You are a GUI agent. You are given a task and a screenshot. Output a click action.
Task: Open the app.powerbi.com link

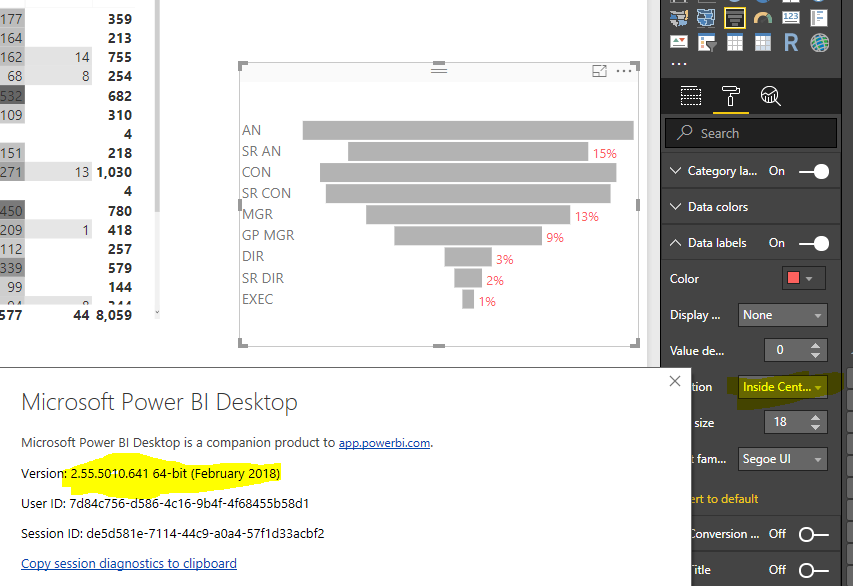384,443
